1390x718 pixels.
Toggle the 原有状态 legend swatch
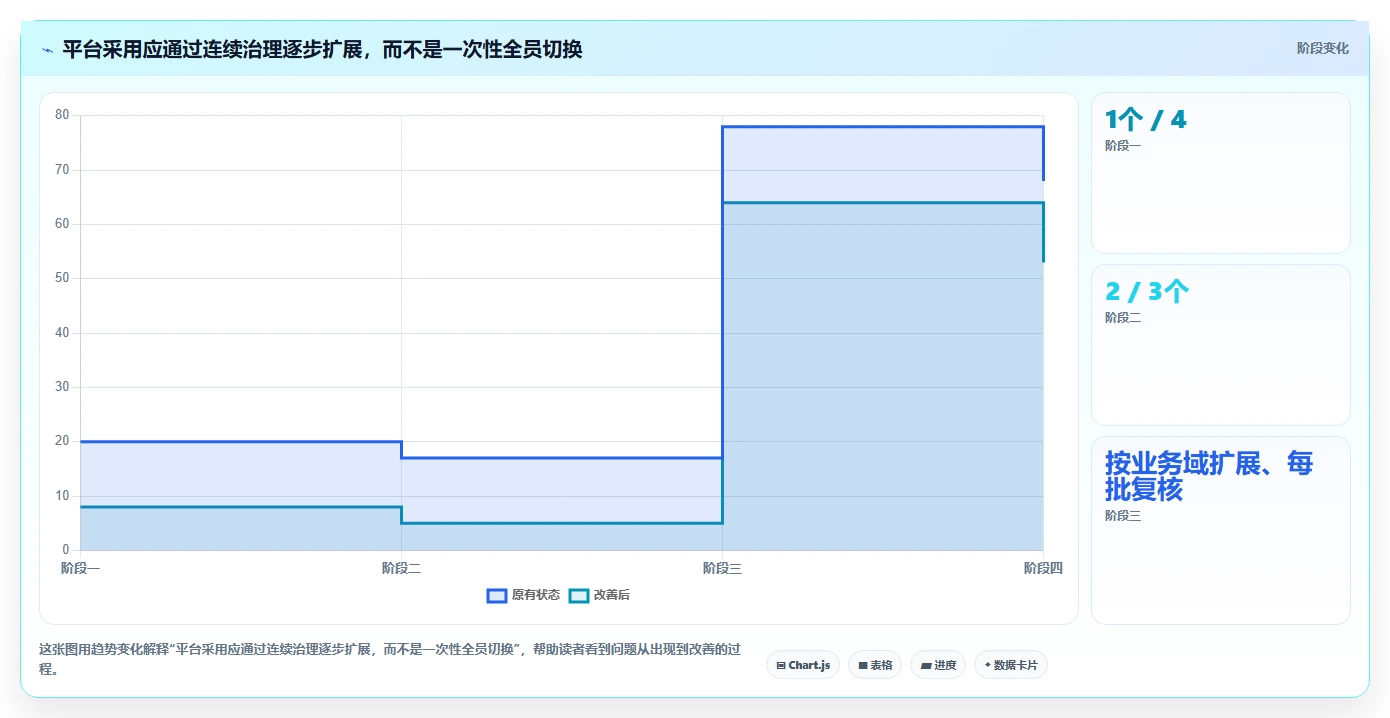coord(497,595)
